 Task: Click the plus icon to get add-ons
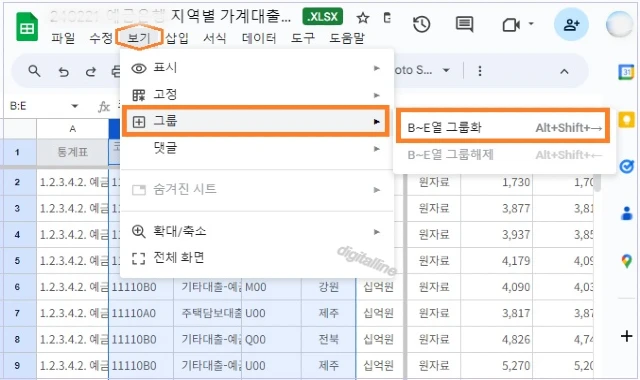627,336
